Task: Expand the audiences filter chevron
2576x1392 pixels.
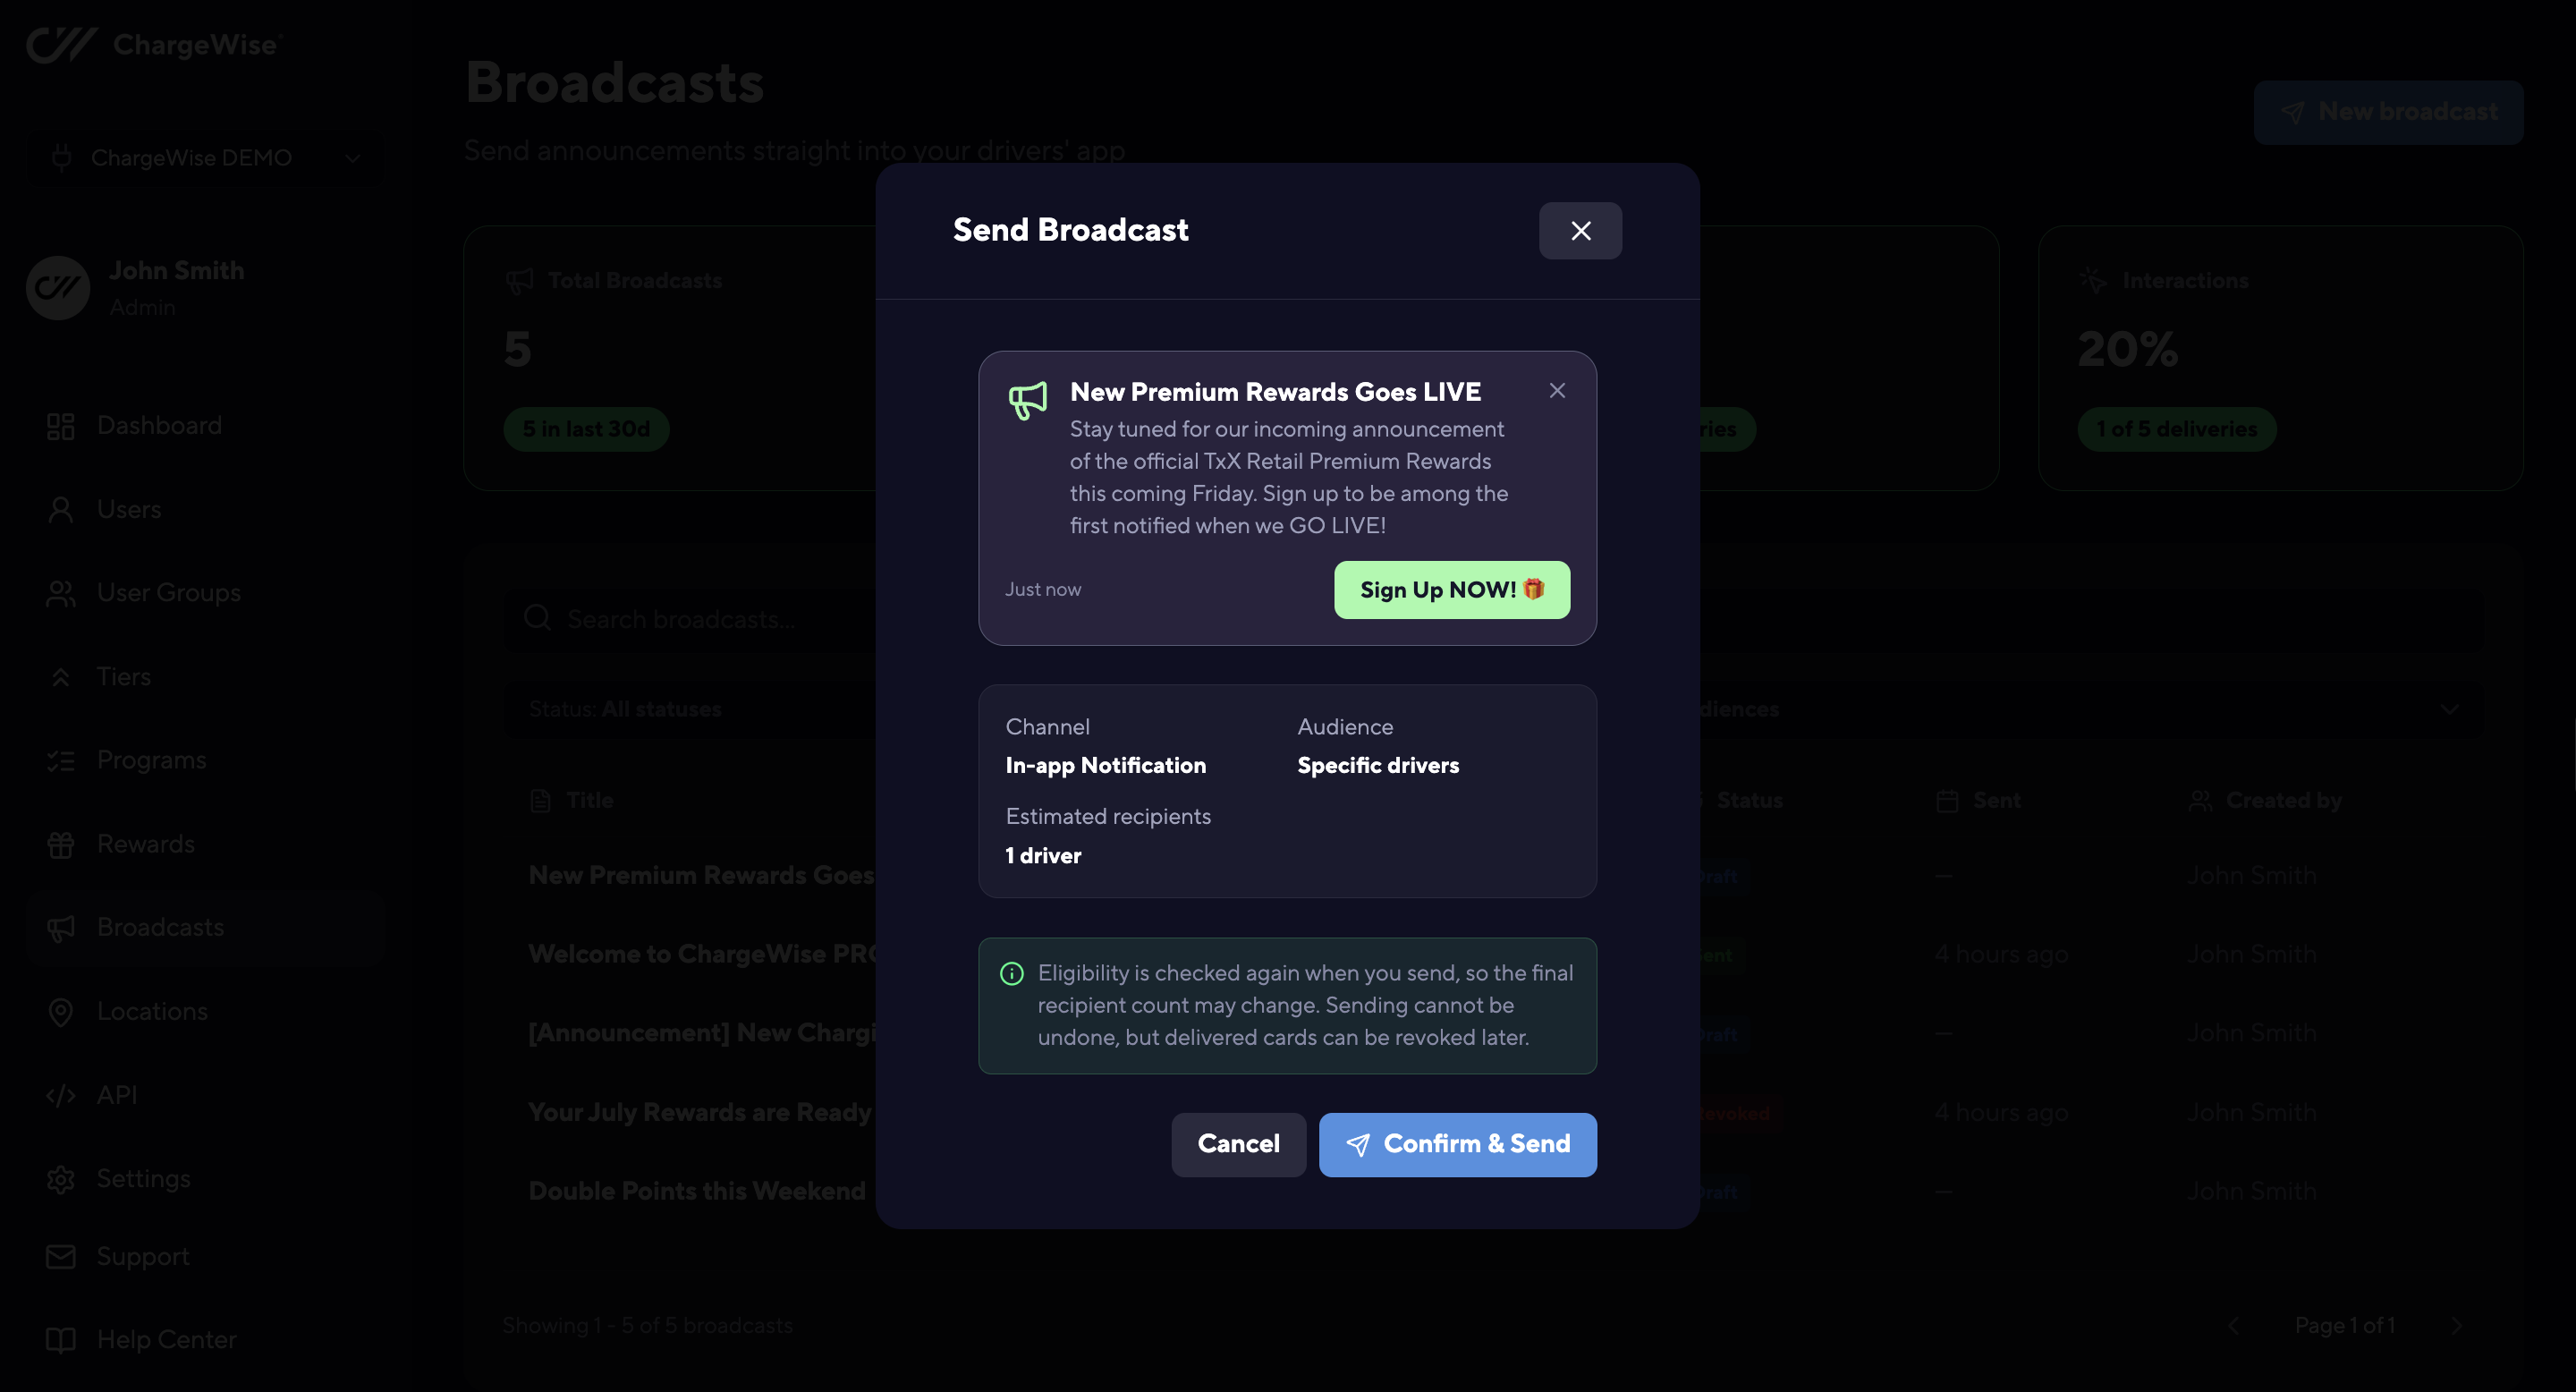Action: [2449, 709]
